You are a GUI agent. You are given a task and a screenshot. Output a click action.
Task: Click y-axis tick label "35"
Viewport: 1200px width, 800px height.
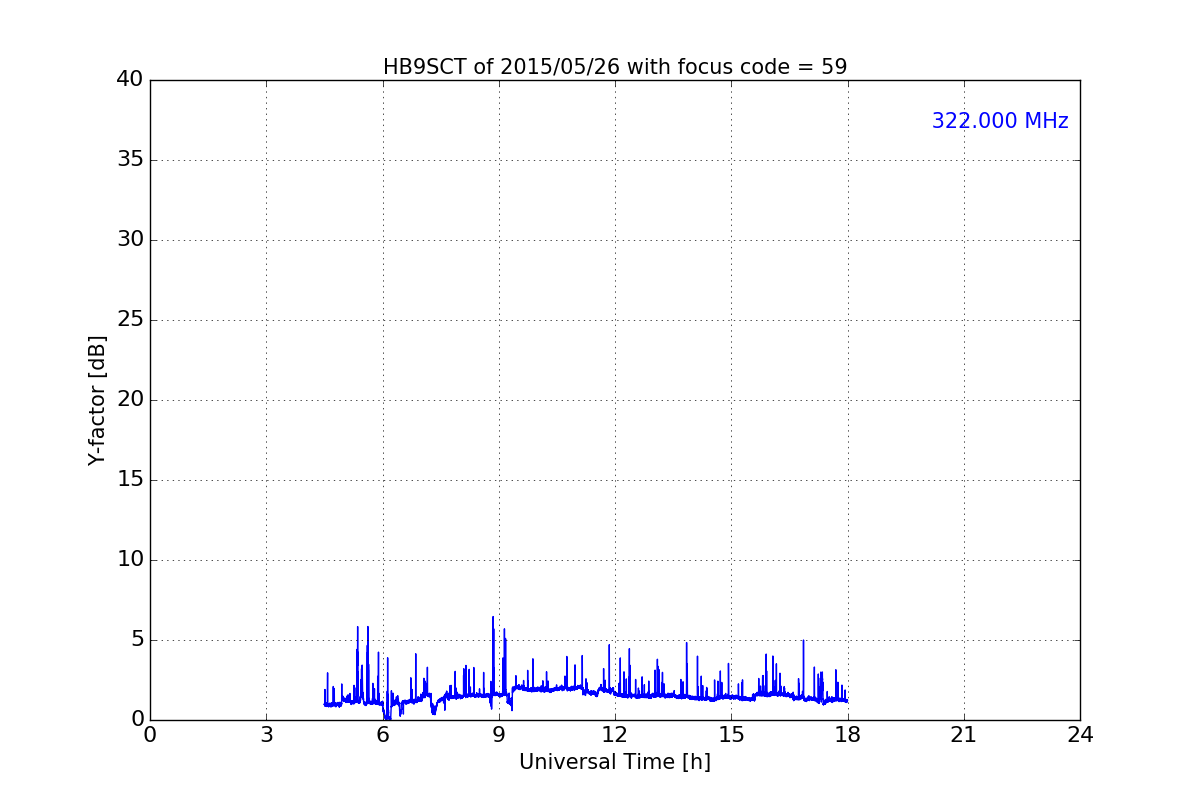click(x=130, y=160)
